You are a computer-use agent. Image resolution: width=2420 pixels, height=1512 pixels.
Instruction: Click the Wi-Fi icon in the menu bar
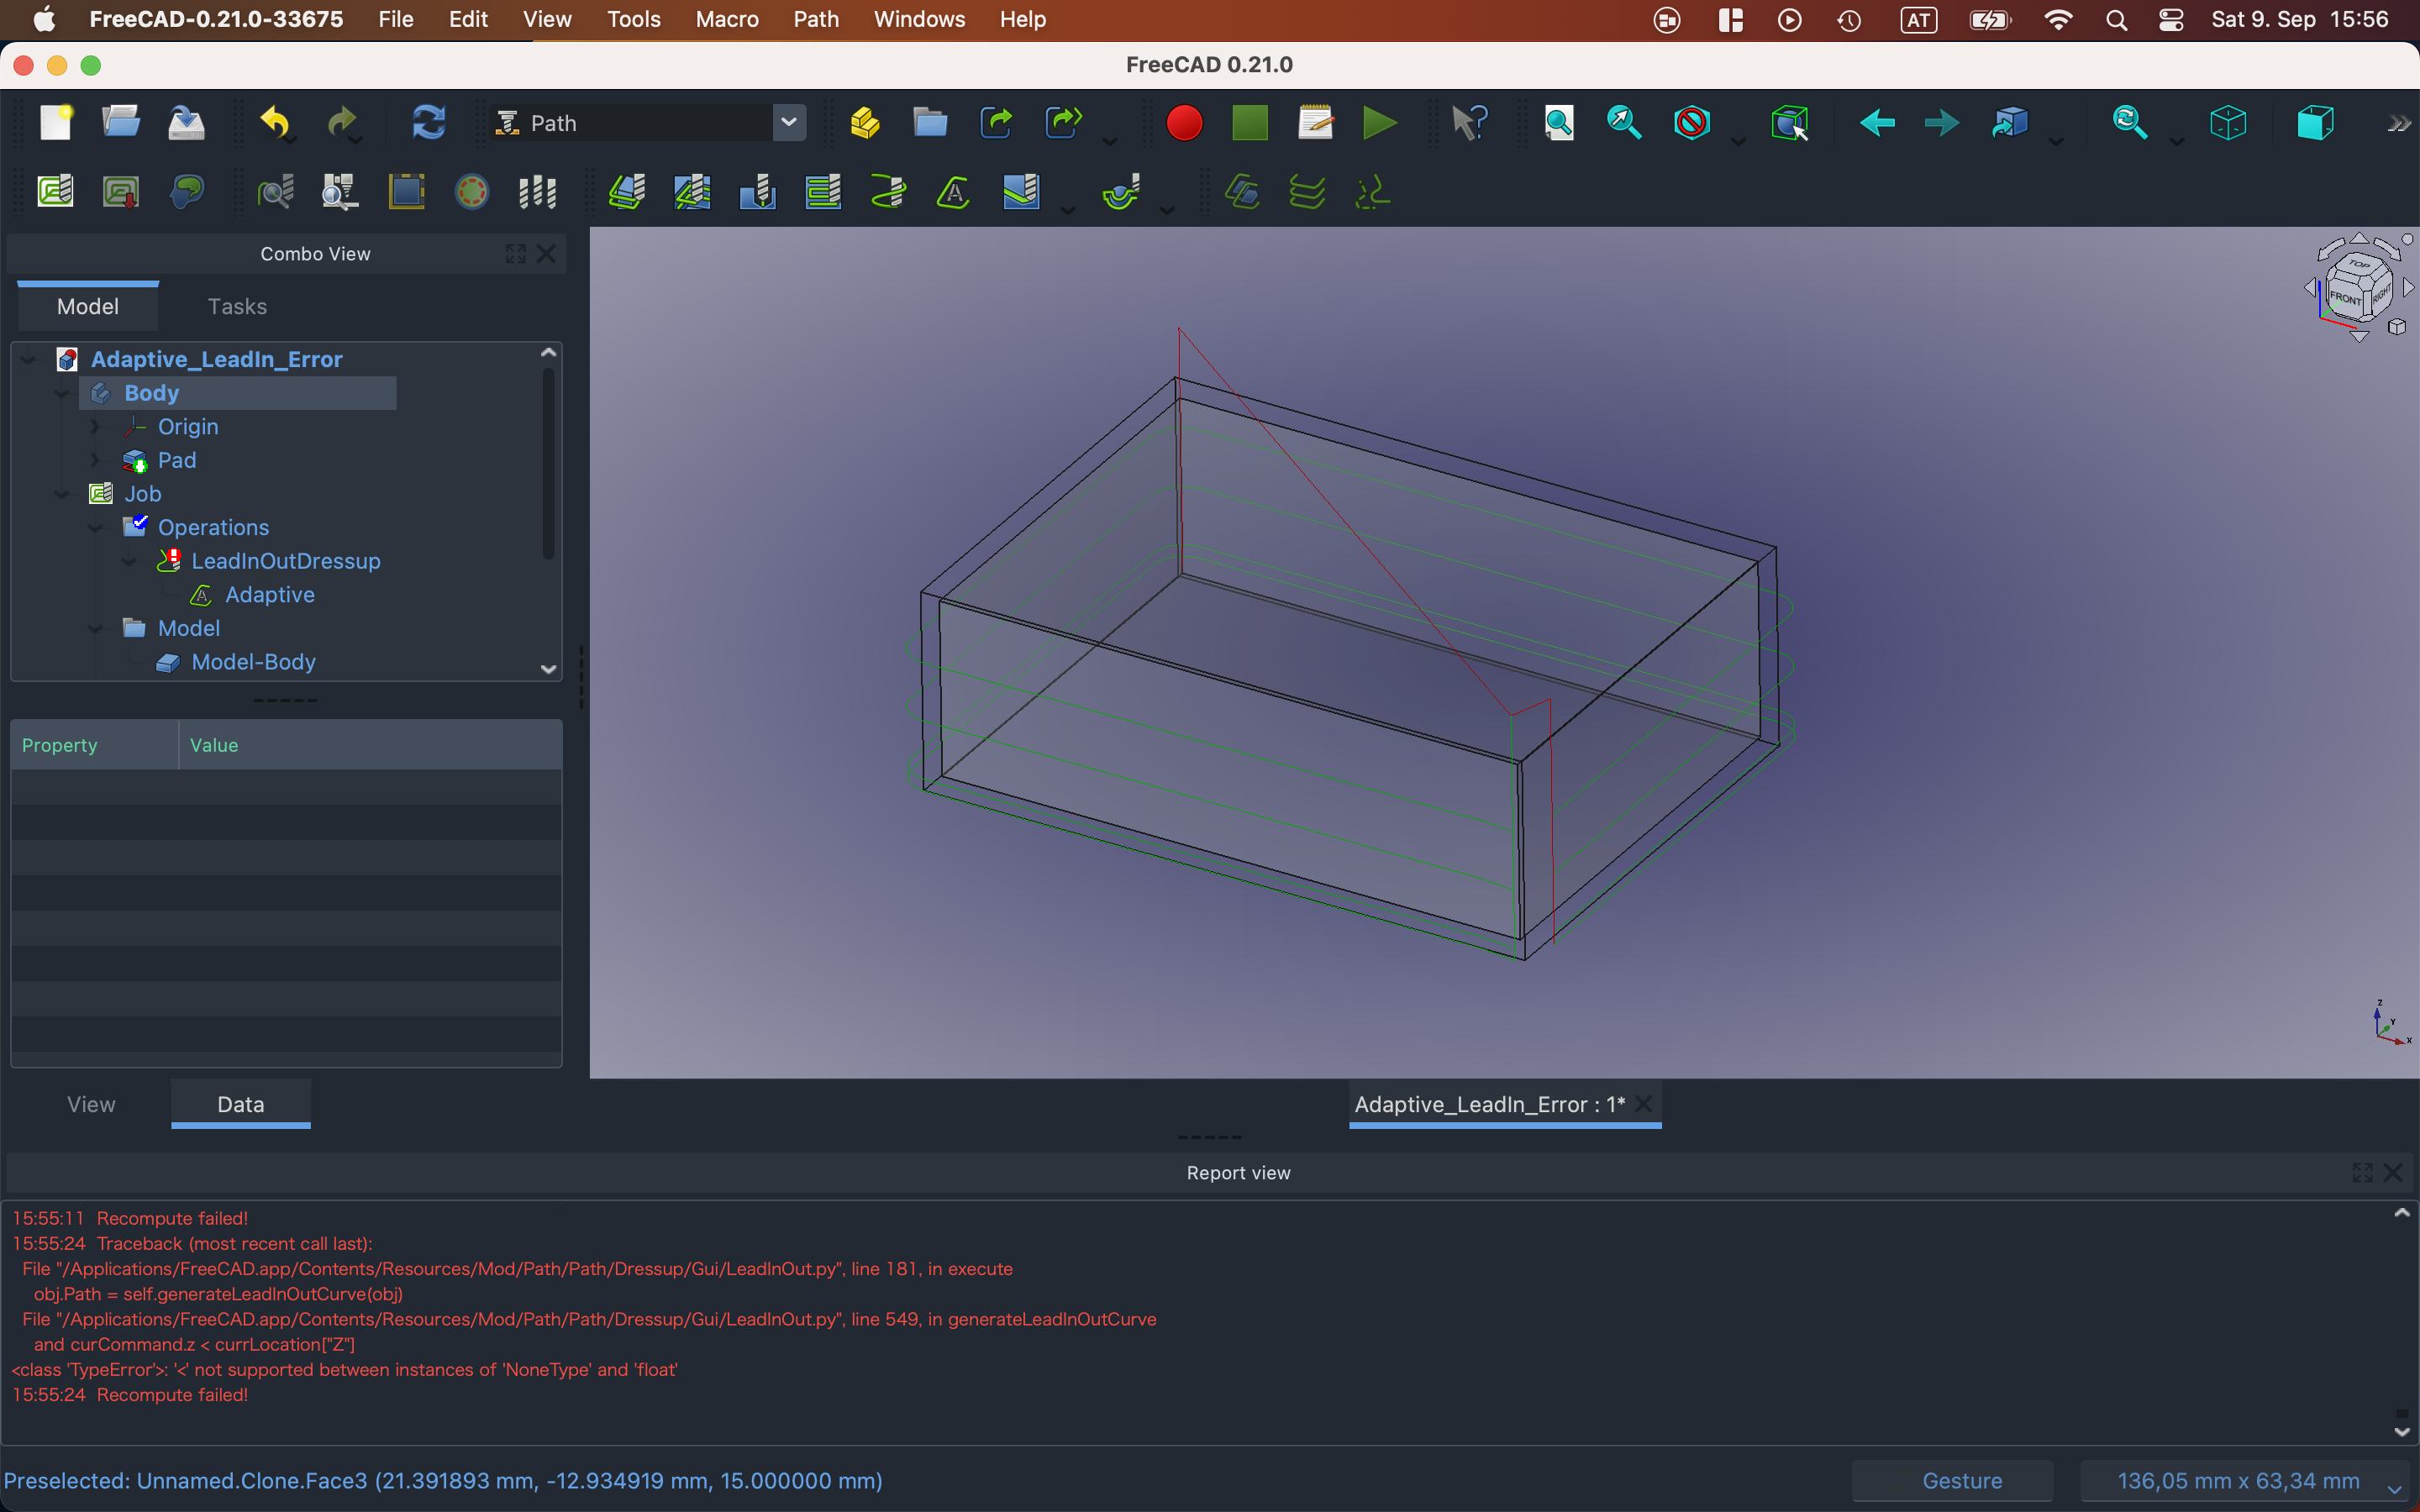coord(2058,19)
